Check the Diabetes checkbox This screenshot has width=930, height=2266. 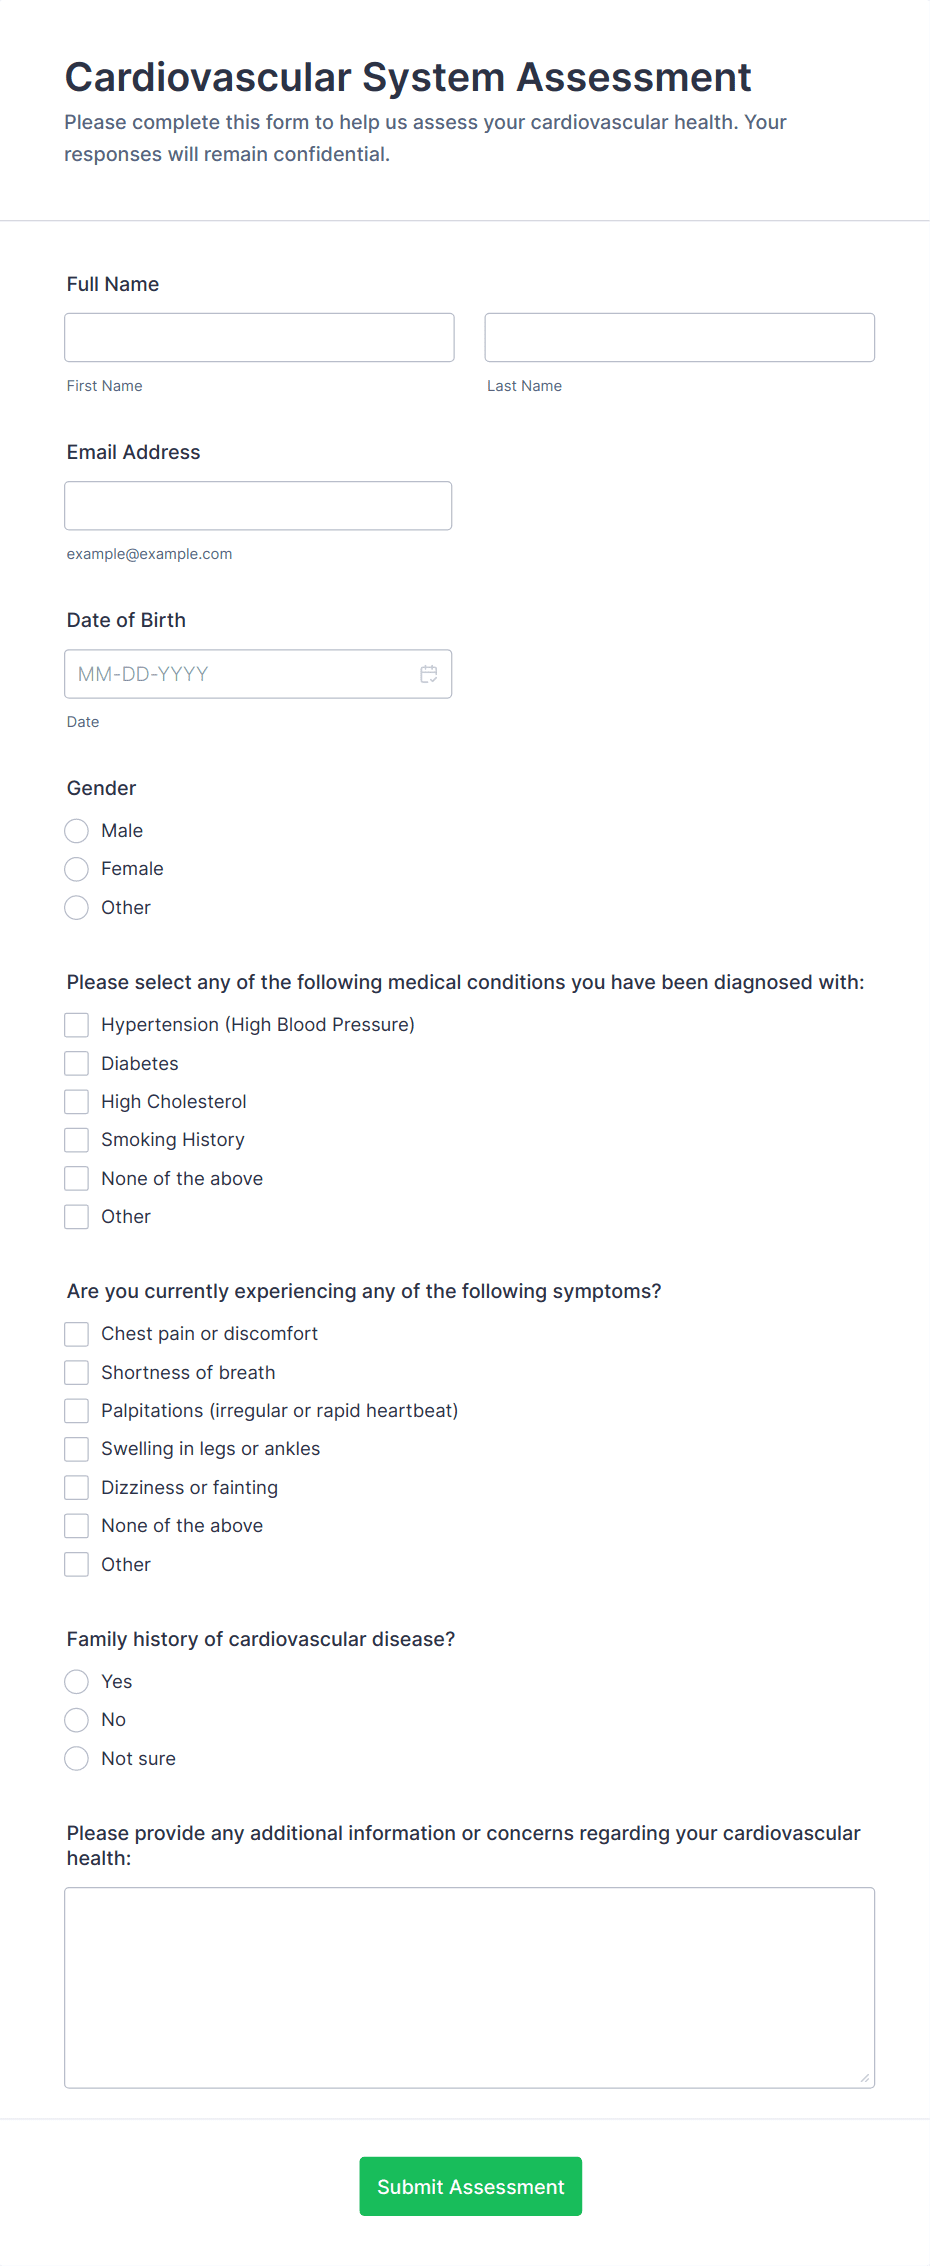[x=76, y=1063]
